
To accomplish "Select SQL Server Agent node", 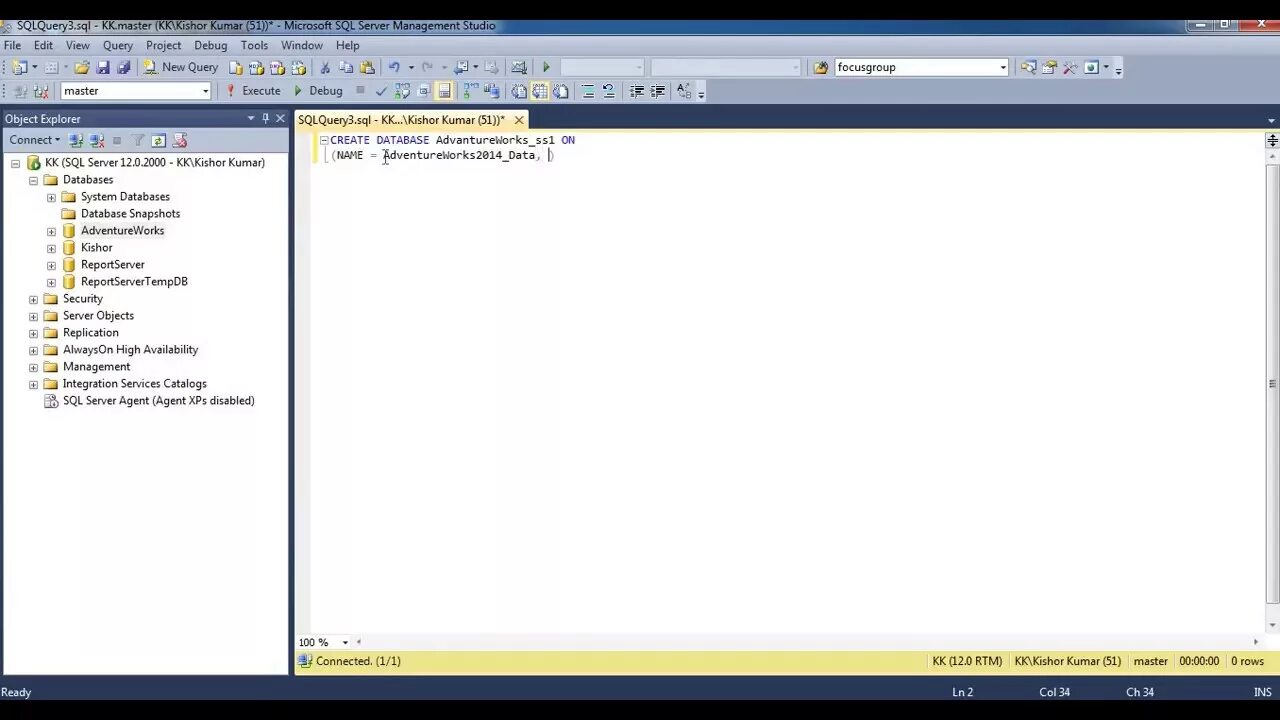I will pos(158,401).
